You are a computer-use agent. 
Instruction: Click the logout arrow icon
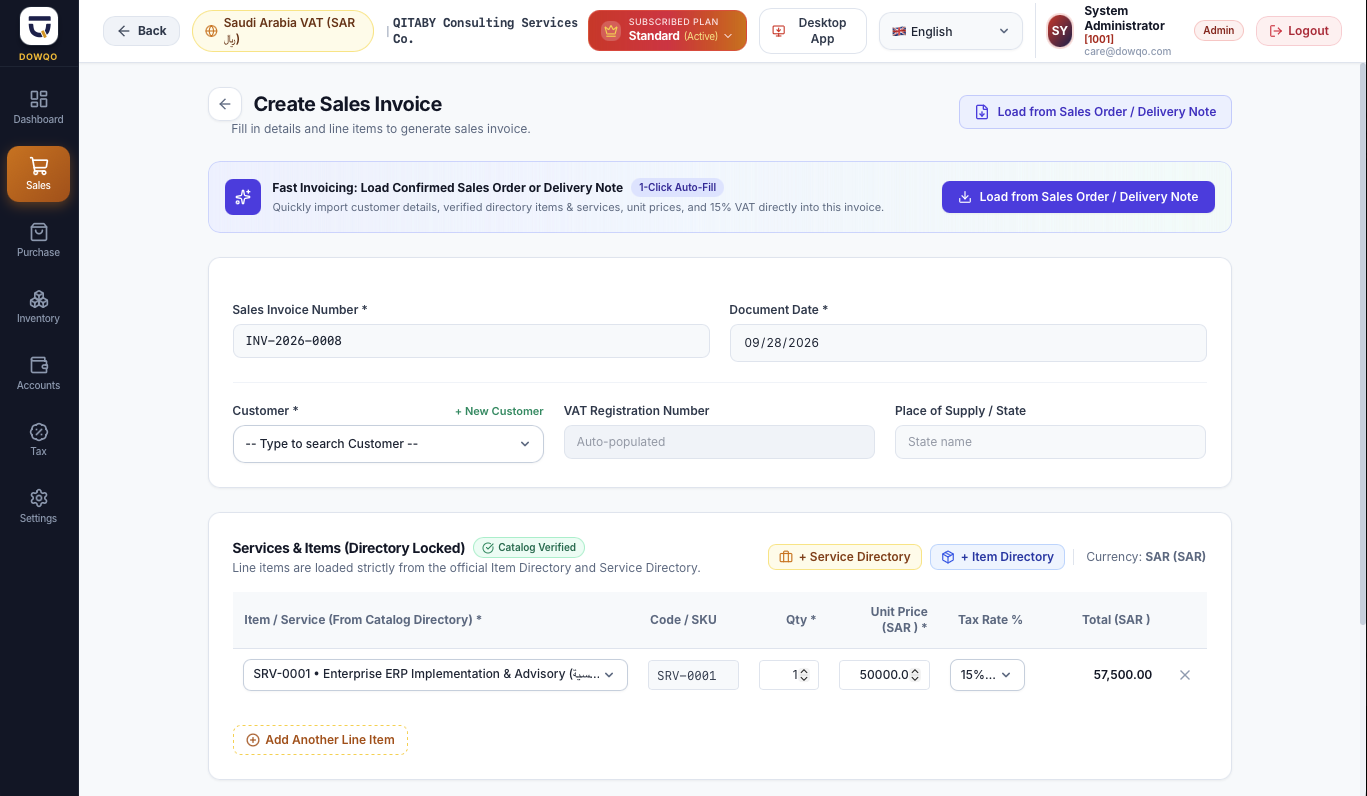(x=1276, y=31)
